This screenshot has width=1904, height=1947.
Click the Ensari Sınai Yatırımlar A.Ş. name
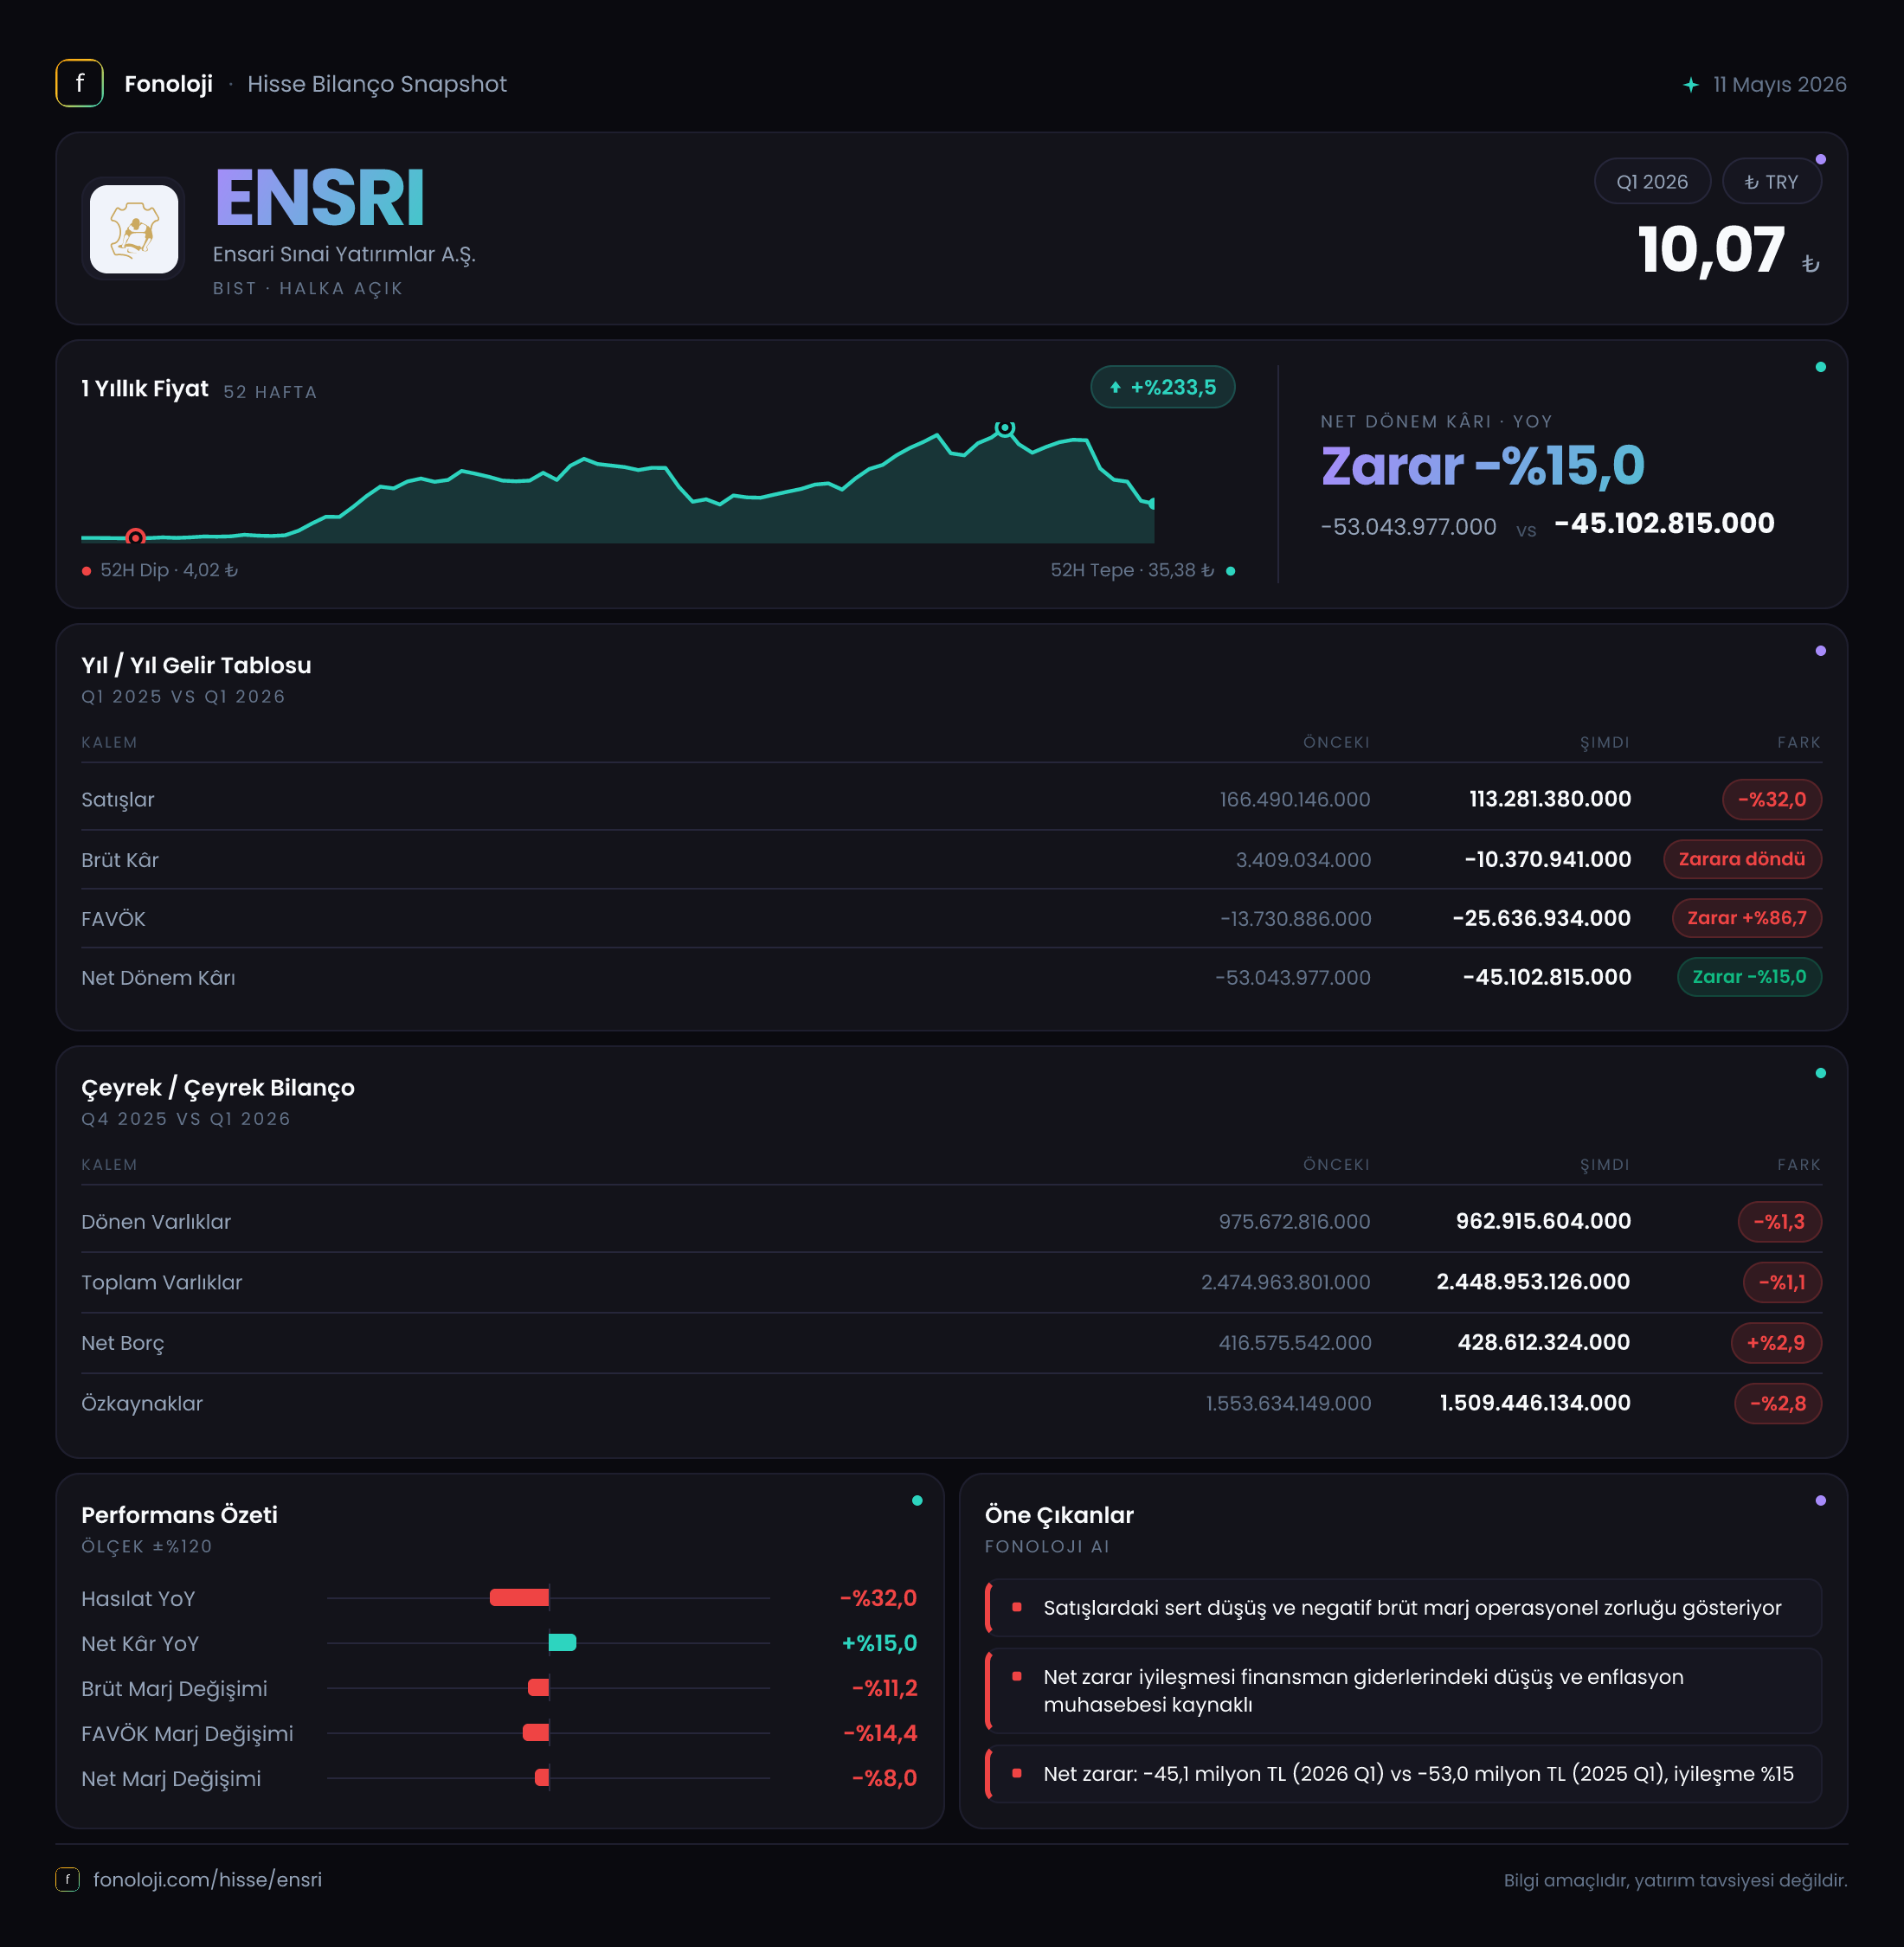(x=344, y=255)
